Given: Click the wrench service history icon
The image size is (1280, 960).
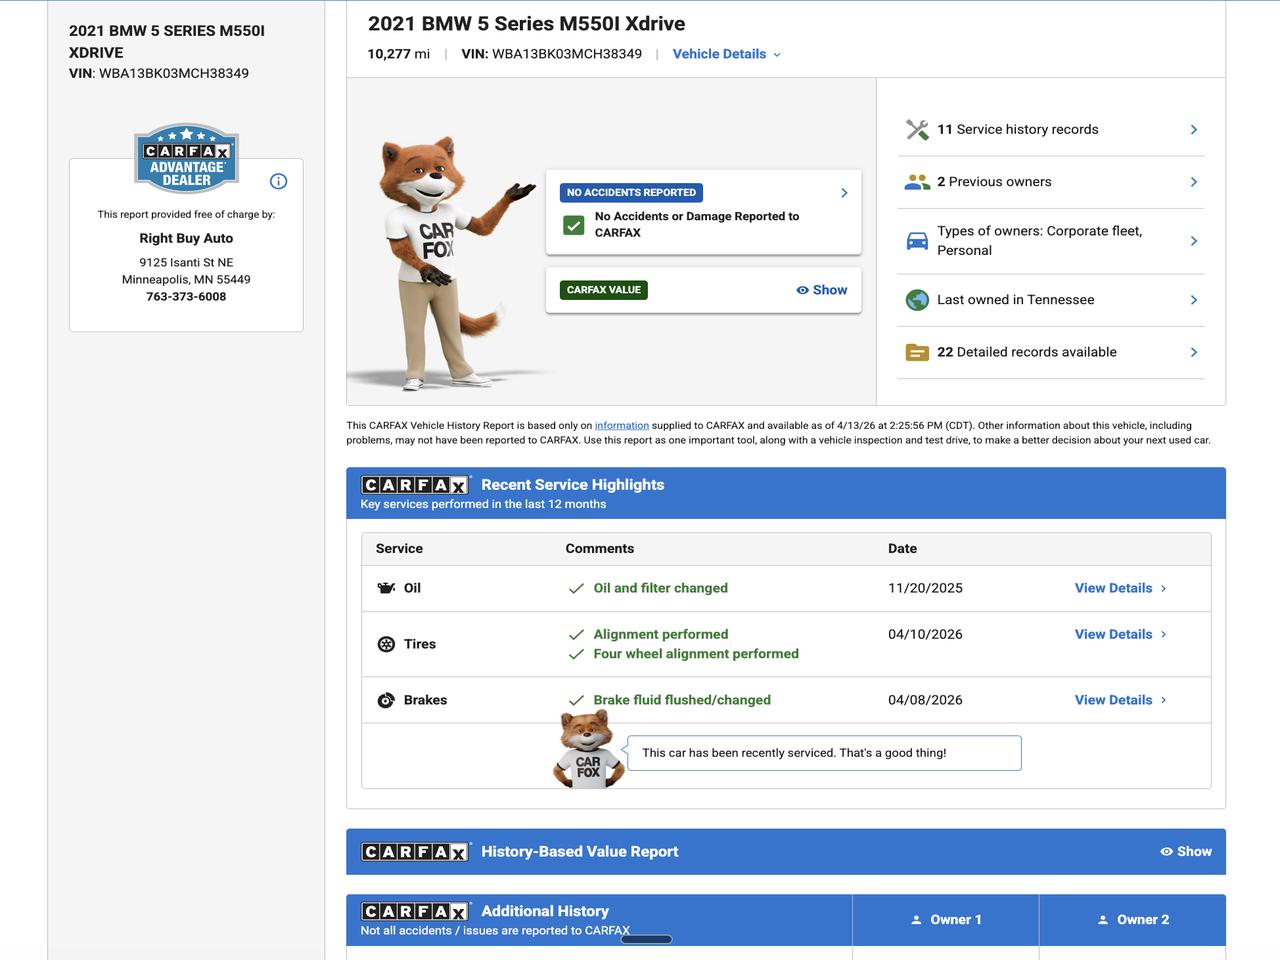Looking at the screenshot, I should point(916,130).
